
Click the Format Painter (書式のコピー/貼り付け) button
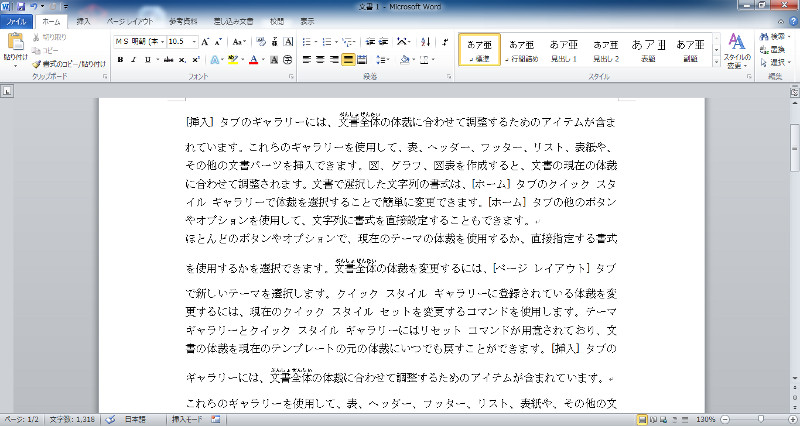point(69,64)
